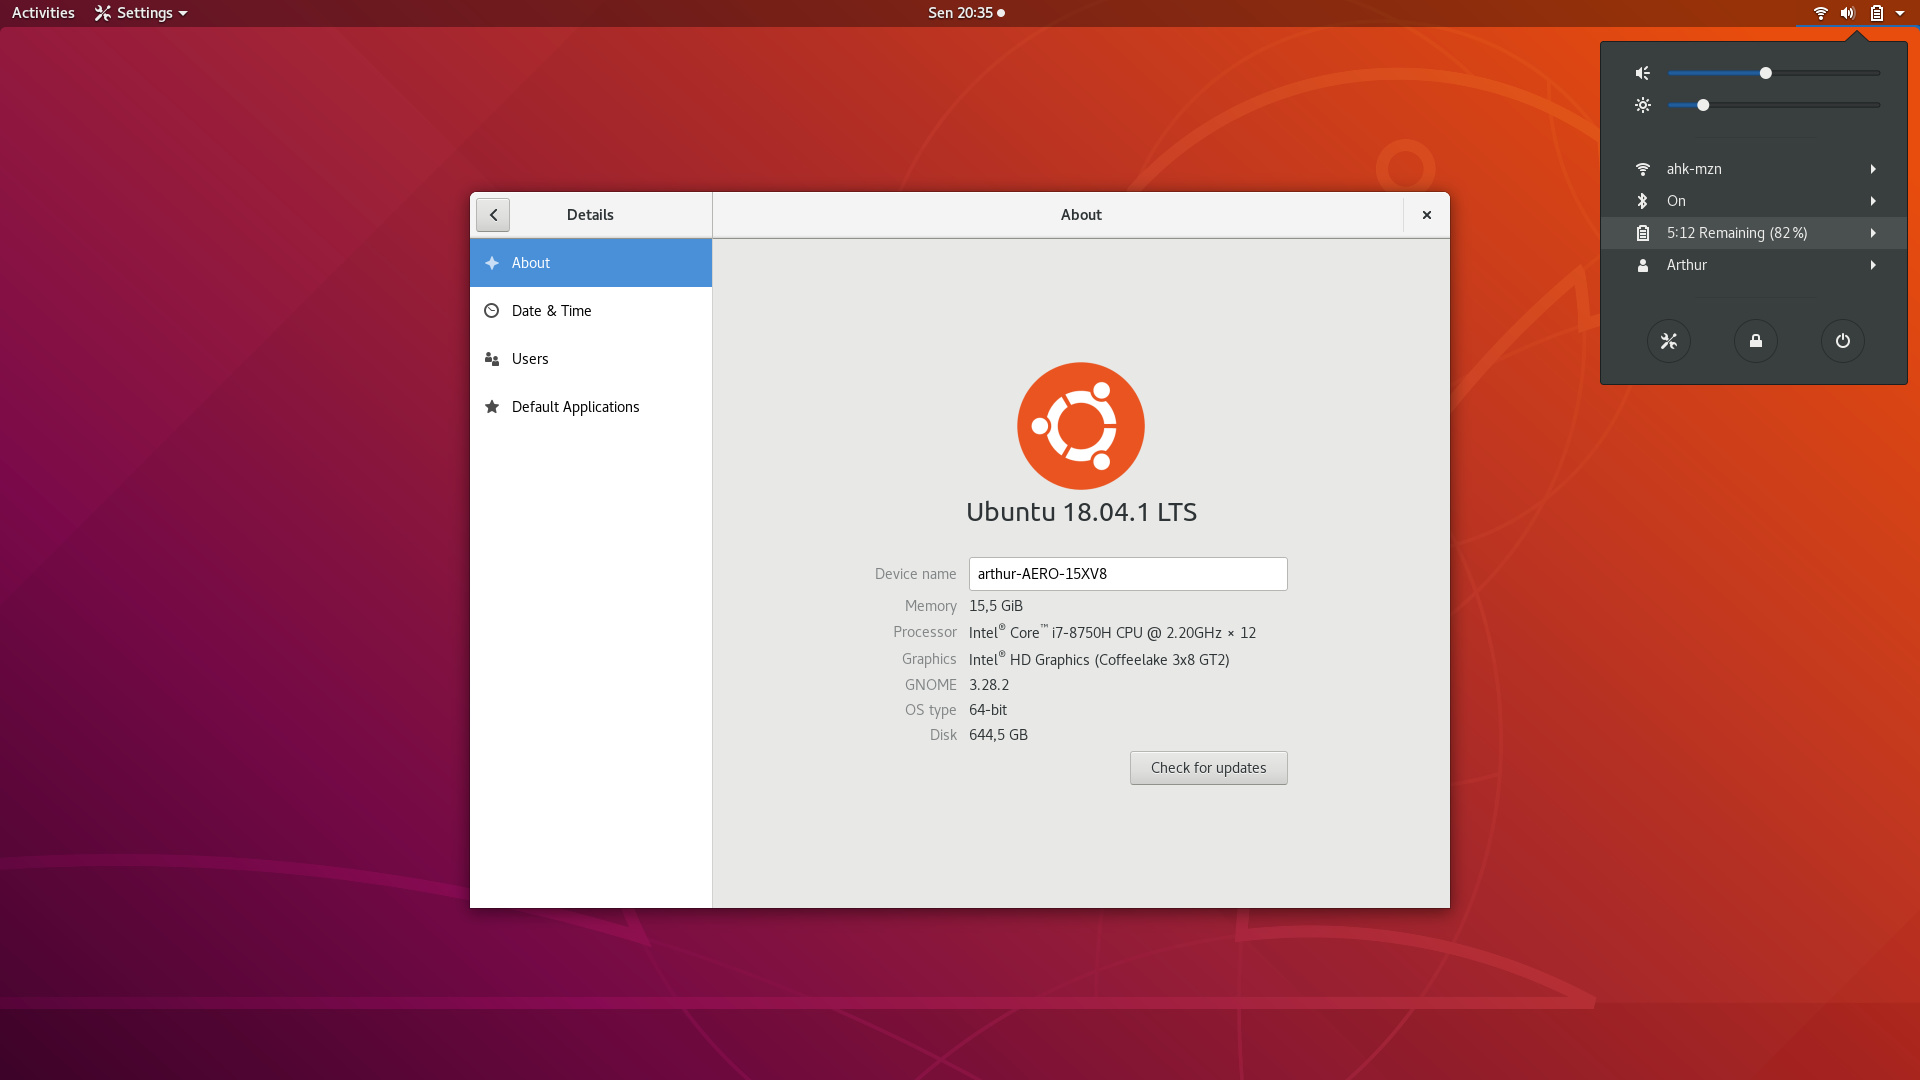Screen dimensions: 1920x1080
Task: Click the brightness sun icon in system menu
Action: 1642,105
